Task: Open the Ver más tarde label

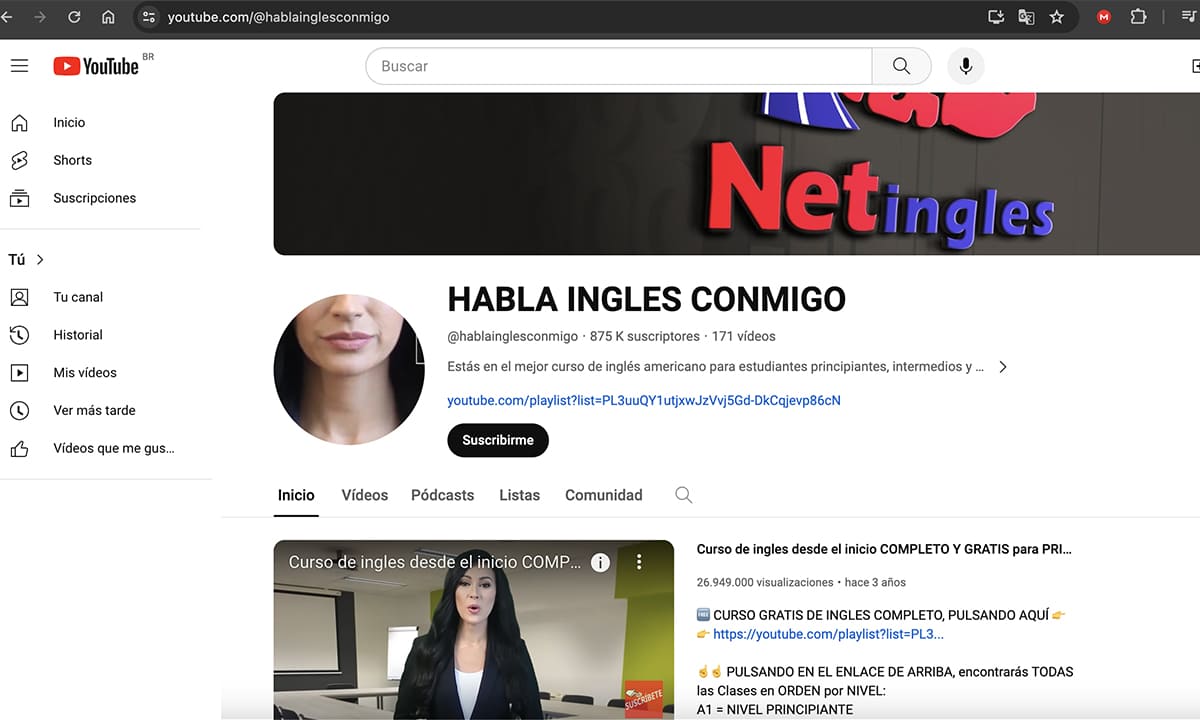Action: [94, 410]
